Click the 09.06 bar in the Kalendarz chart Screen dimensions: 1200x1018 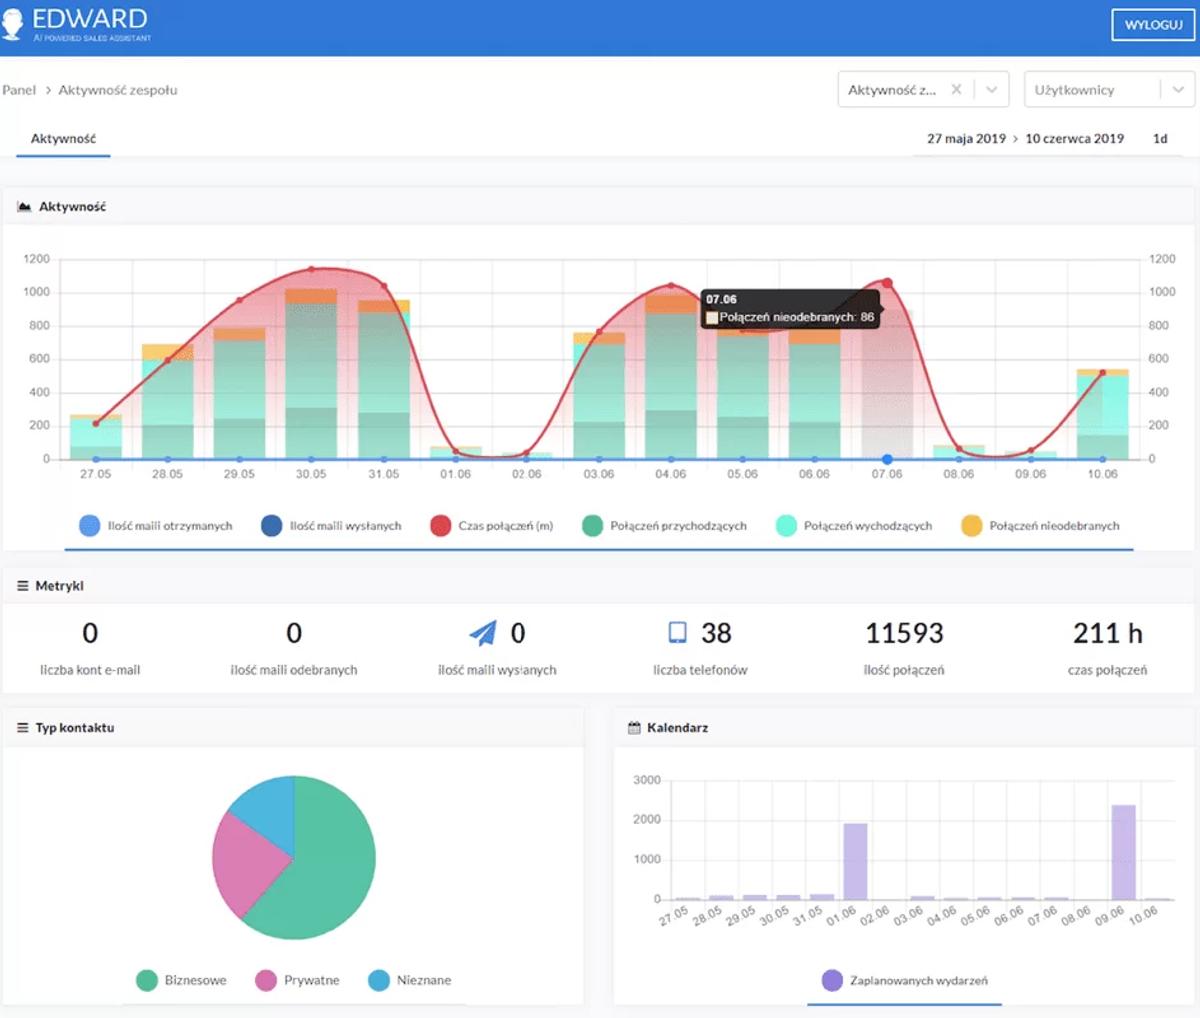pos(1124,852)
